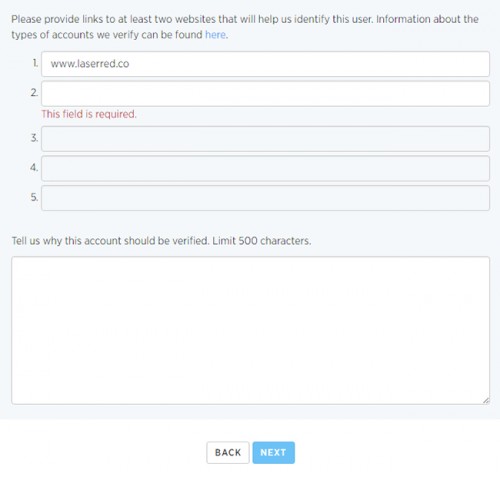
Task: Click the number 4 list label
Action: click(34, 167)
